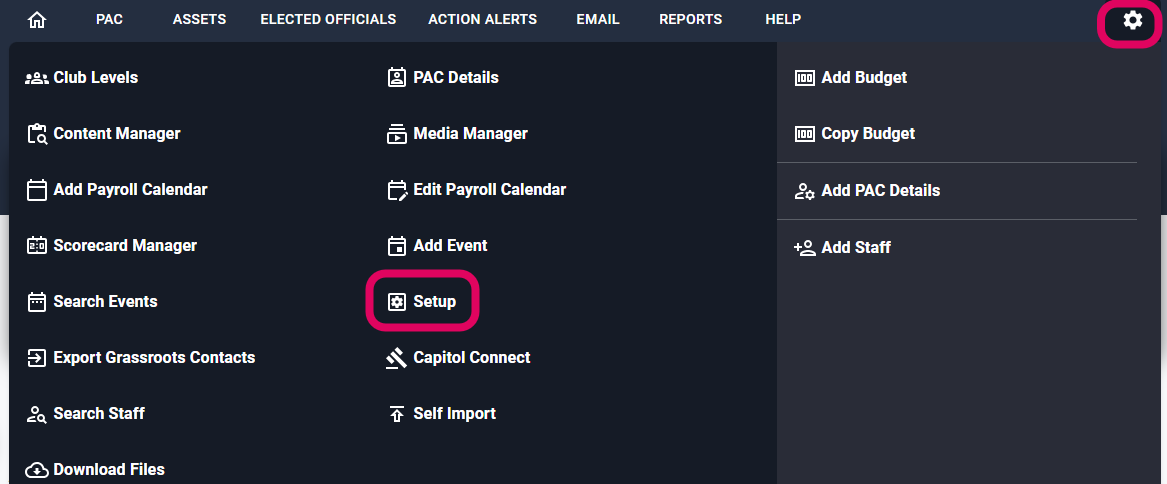1167x484 pixels.
Task: Open the Reports menu
Action: [690, 20]
